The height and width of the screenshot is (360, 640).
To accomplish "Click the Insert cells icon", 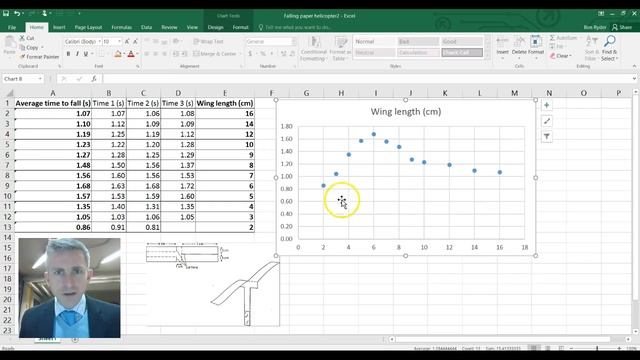I will [502, 42].
